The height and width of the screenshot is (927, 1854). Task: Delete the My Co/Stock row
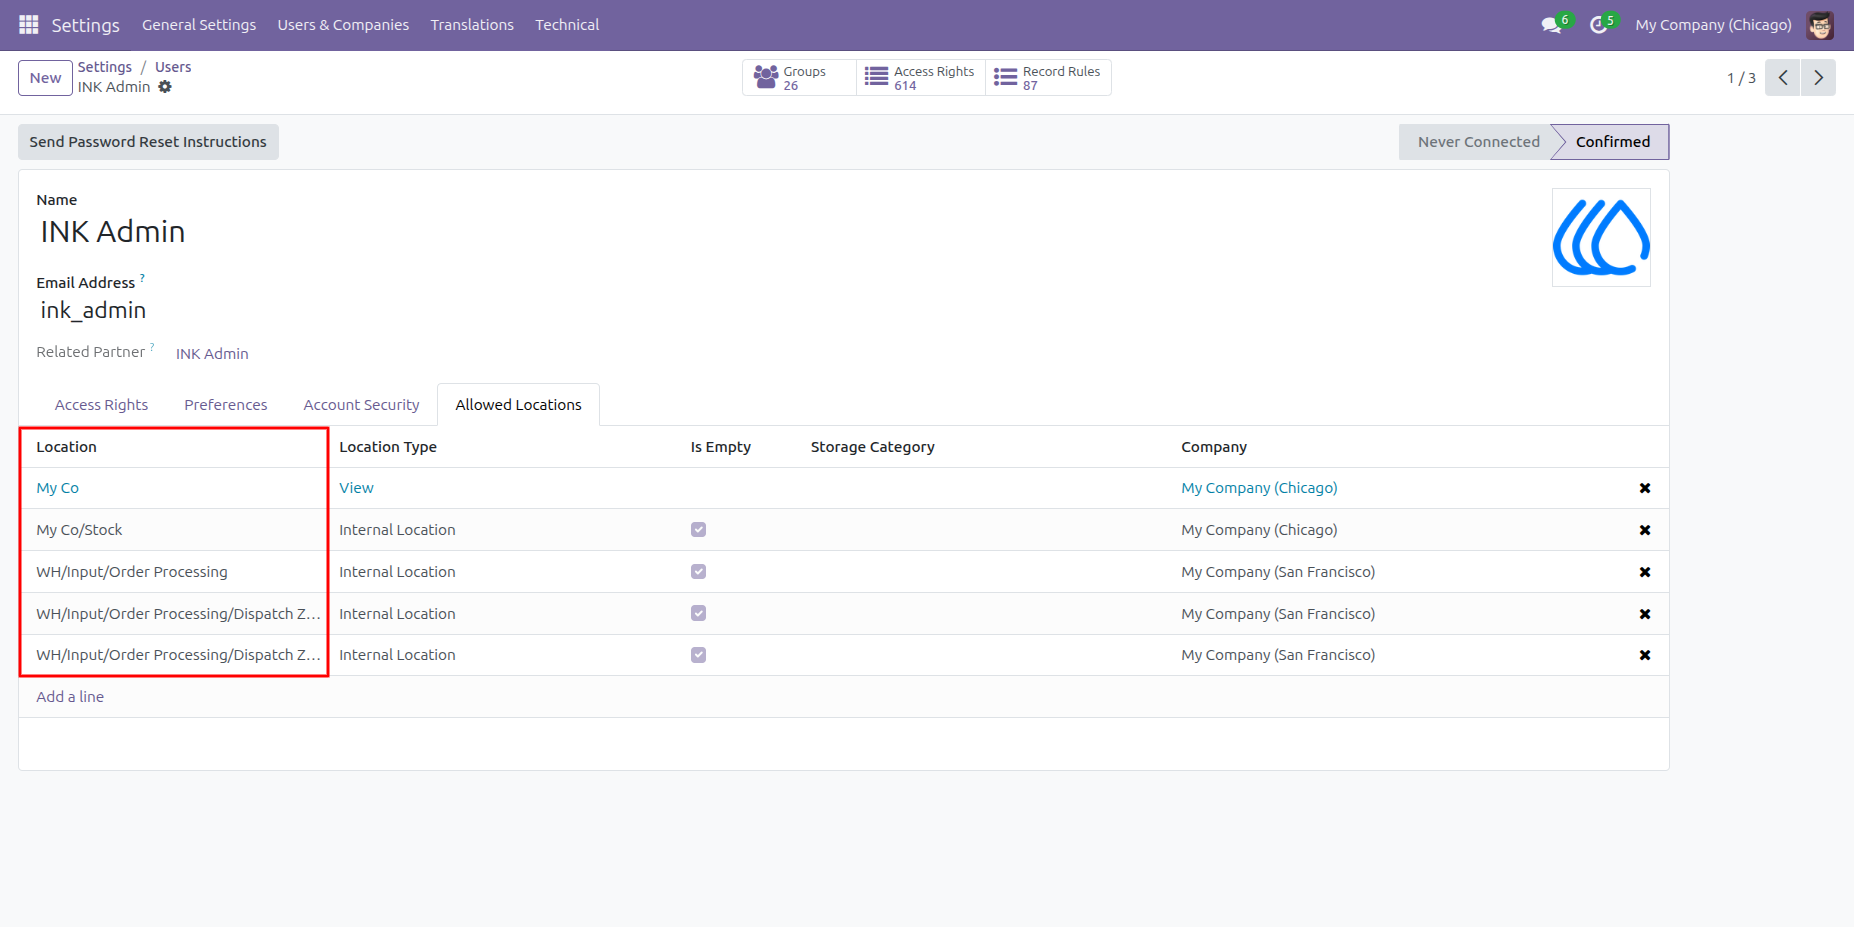coord(1645,530)
